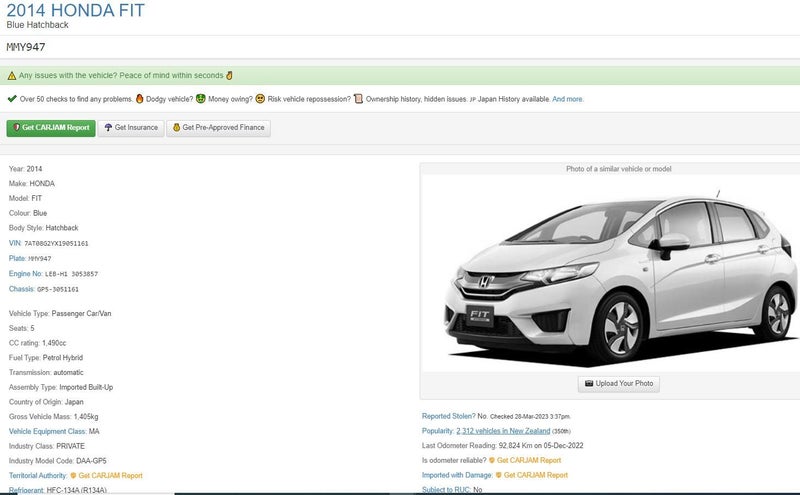Click the shield icon on Get CARJAM Report button
The image size is (800, 495).
[16, 128]
